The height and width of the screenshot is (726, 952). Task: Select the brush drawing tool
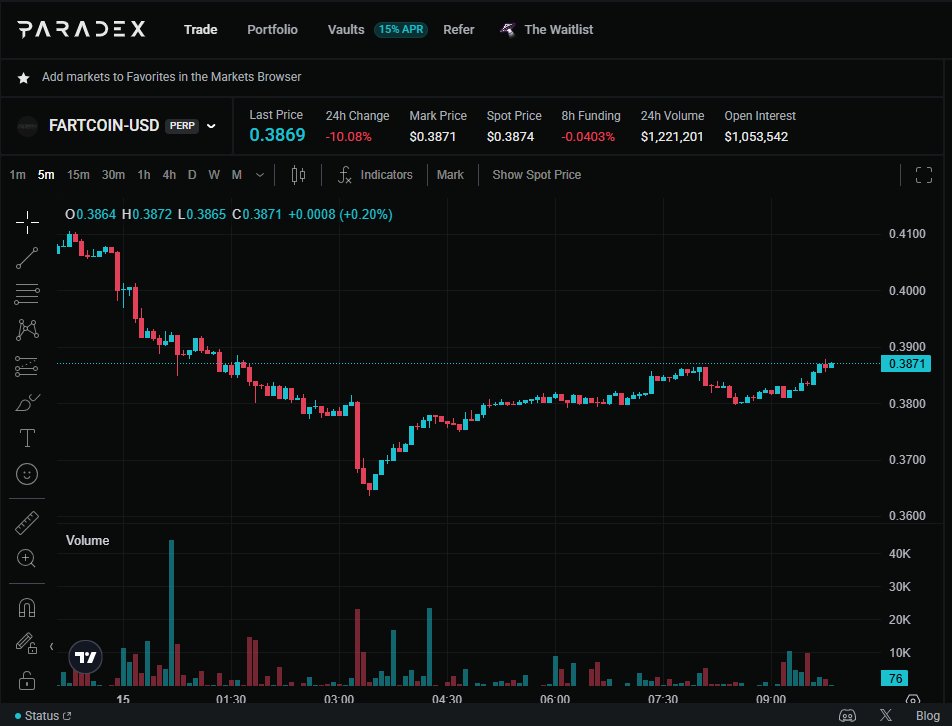(27, 402)
